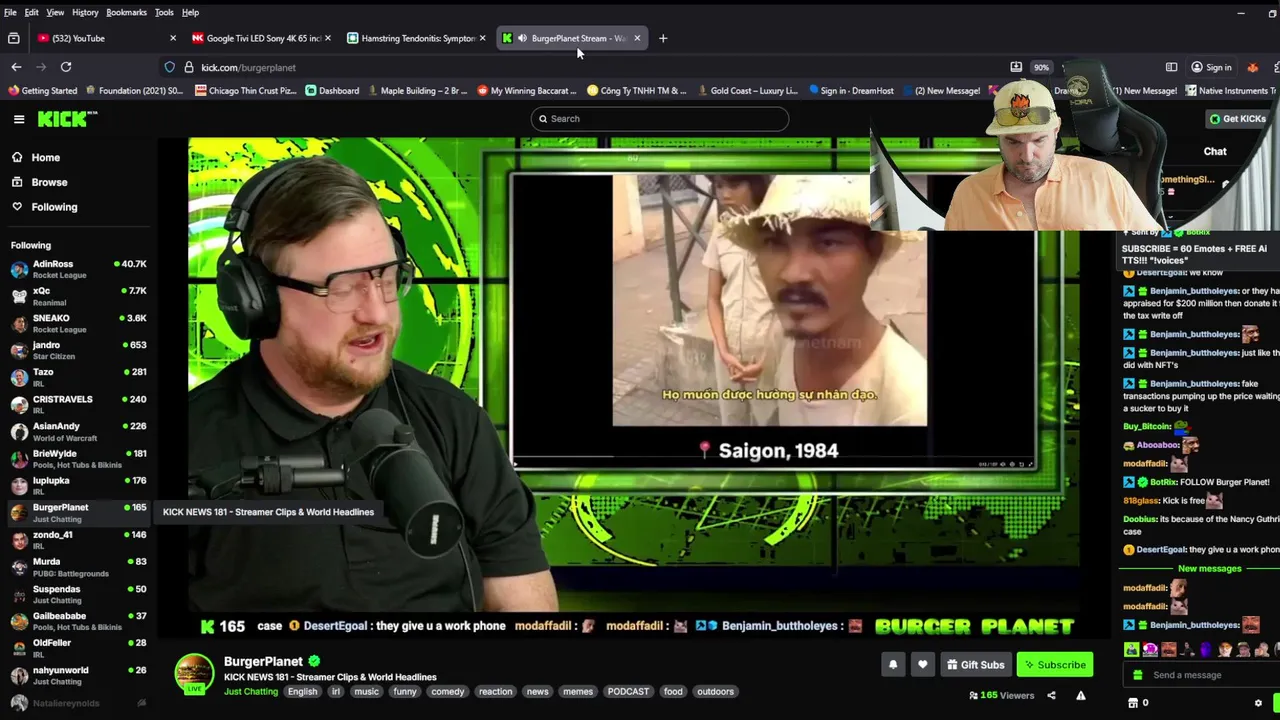Viewport: 1280px width, 720px height.
Task: Close the YouTube tab
Action: [x=173, y=38]
